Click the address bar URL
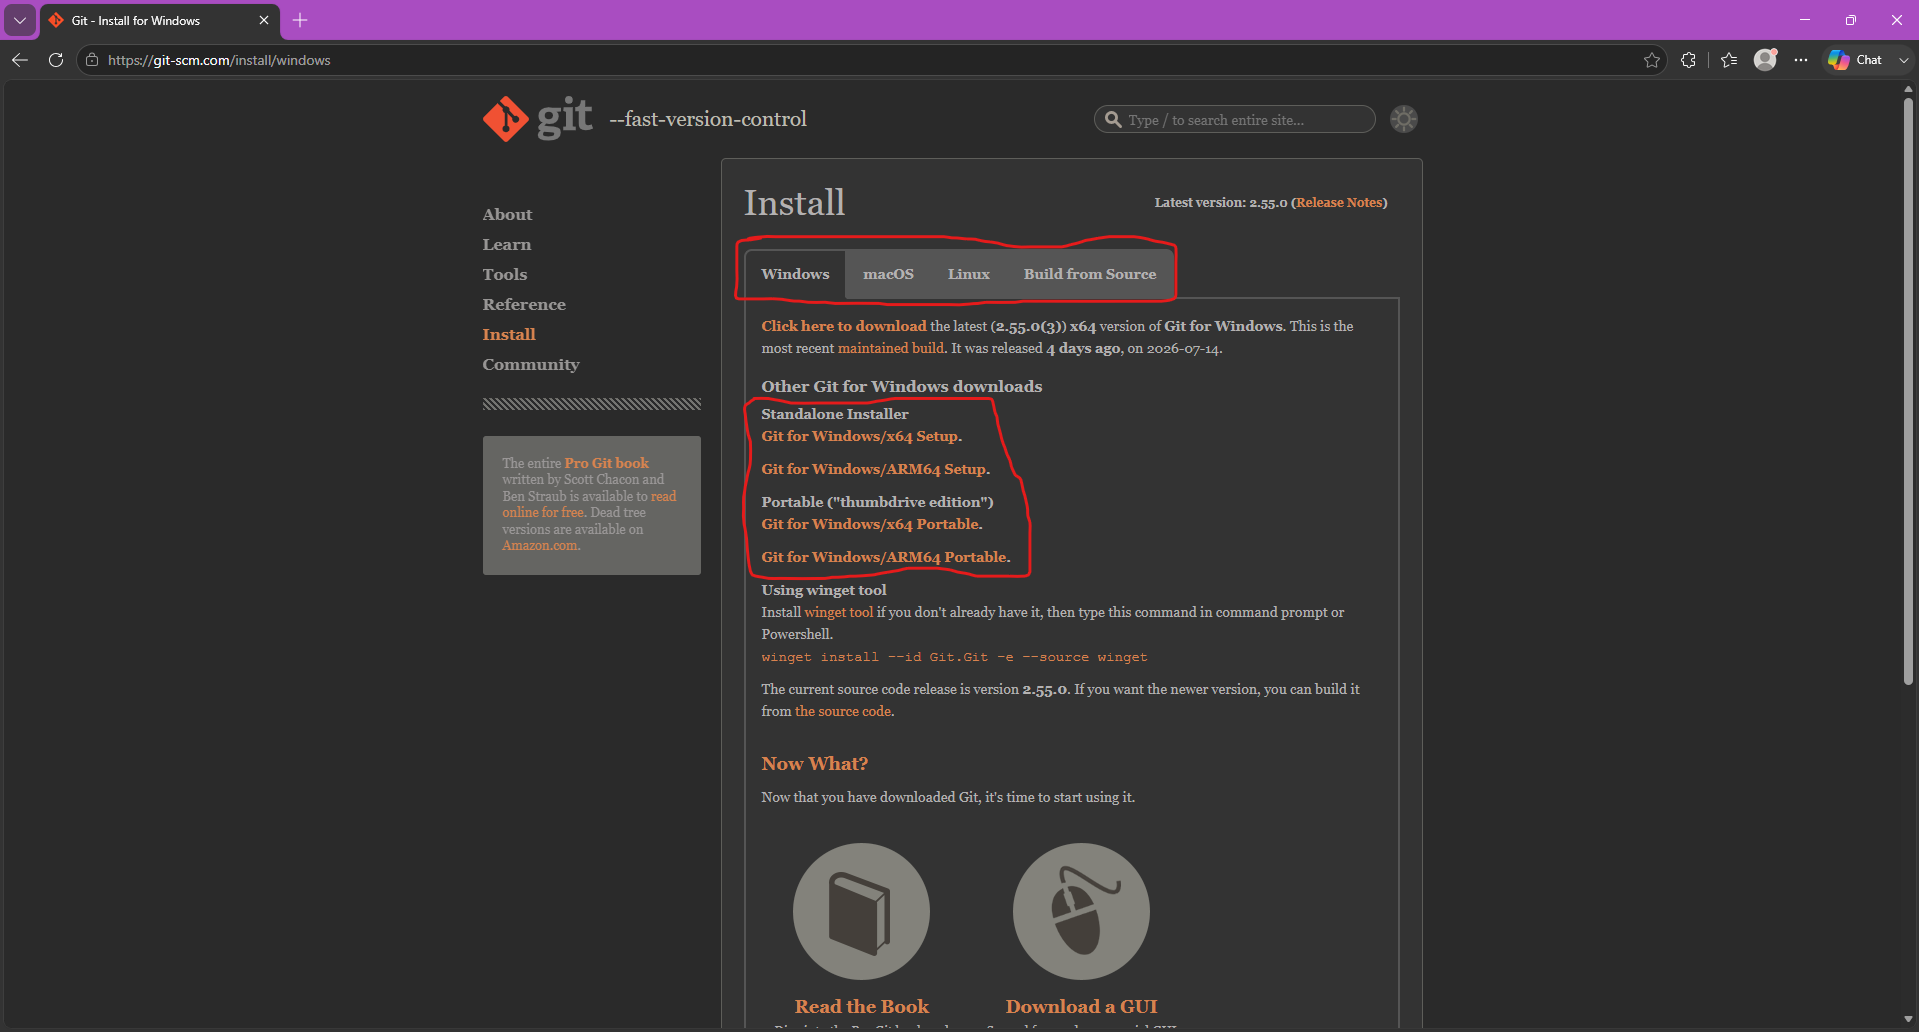Screen dimensions: 1919x1032 tap(219, 60)
